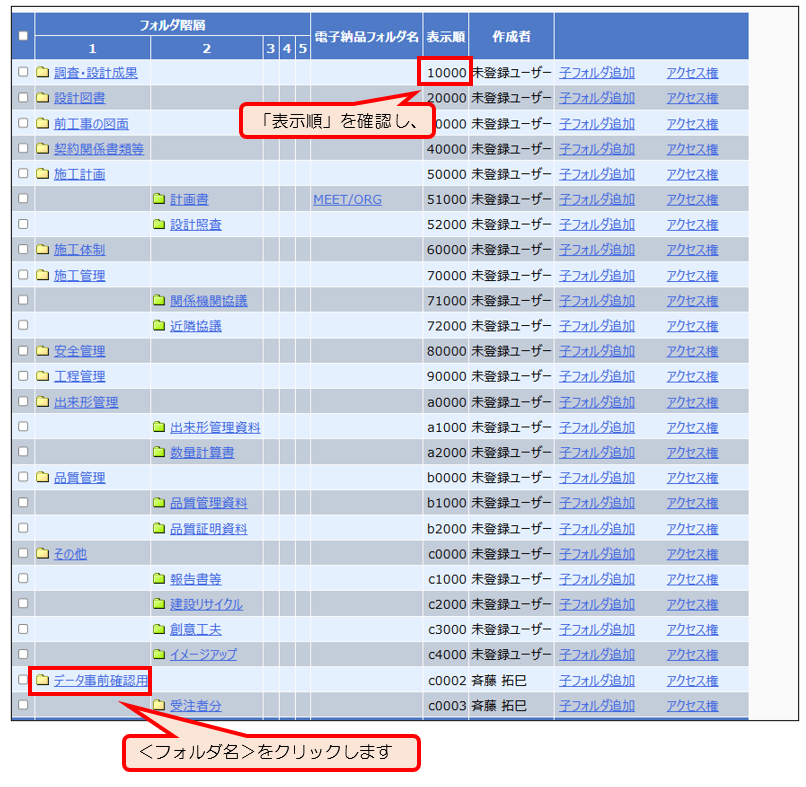Click green folder icon beside 受注者分

[158, 705]
